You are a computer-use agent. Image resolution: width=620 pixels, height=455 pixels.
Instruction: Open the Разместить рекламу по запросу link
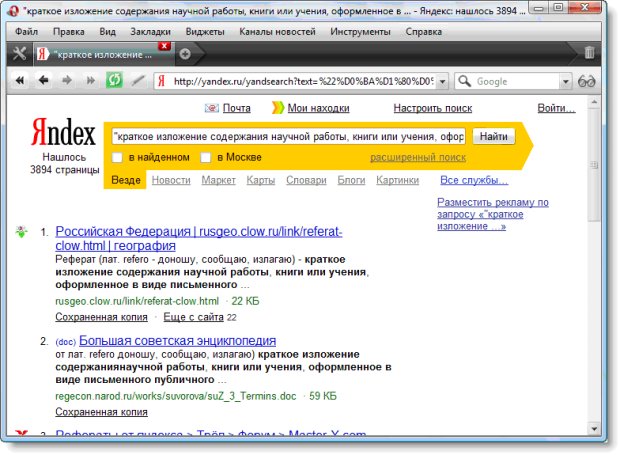(493, 214)
